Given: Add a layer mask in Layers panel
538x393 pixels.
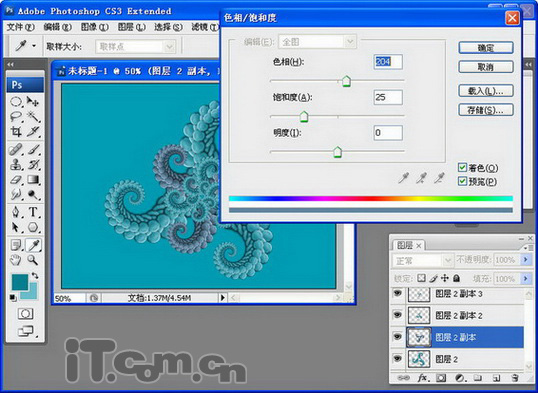Looking at the screenshot, I should tap(441, 378).
